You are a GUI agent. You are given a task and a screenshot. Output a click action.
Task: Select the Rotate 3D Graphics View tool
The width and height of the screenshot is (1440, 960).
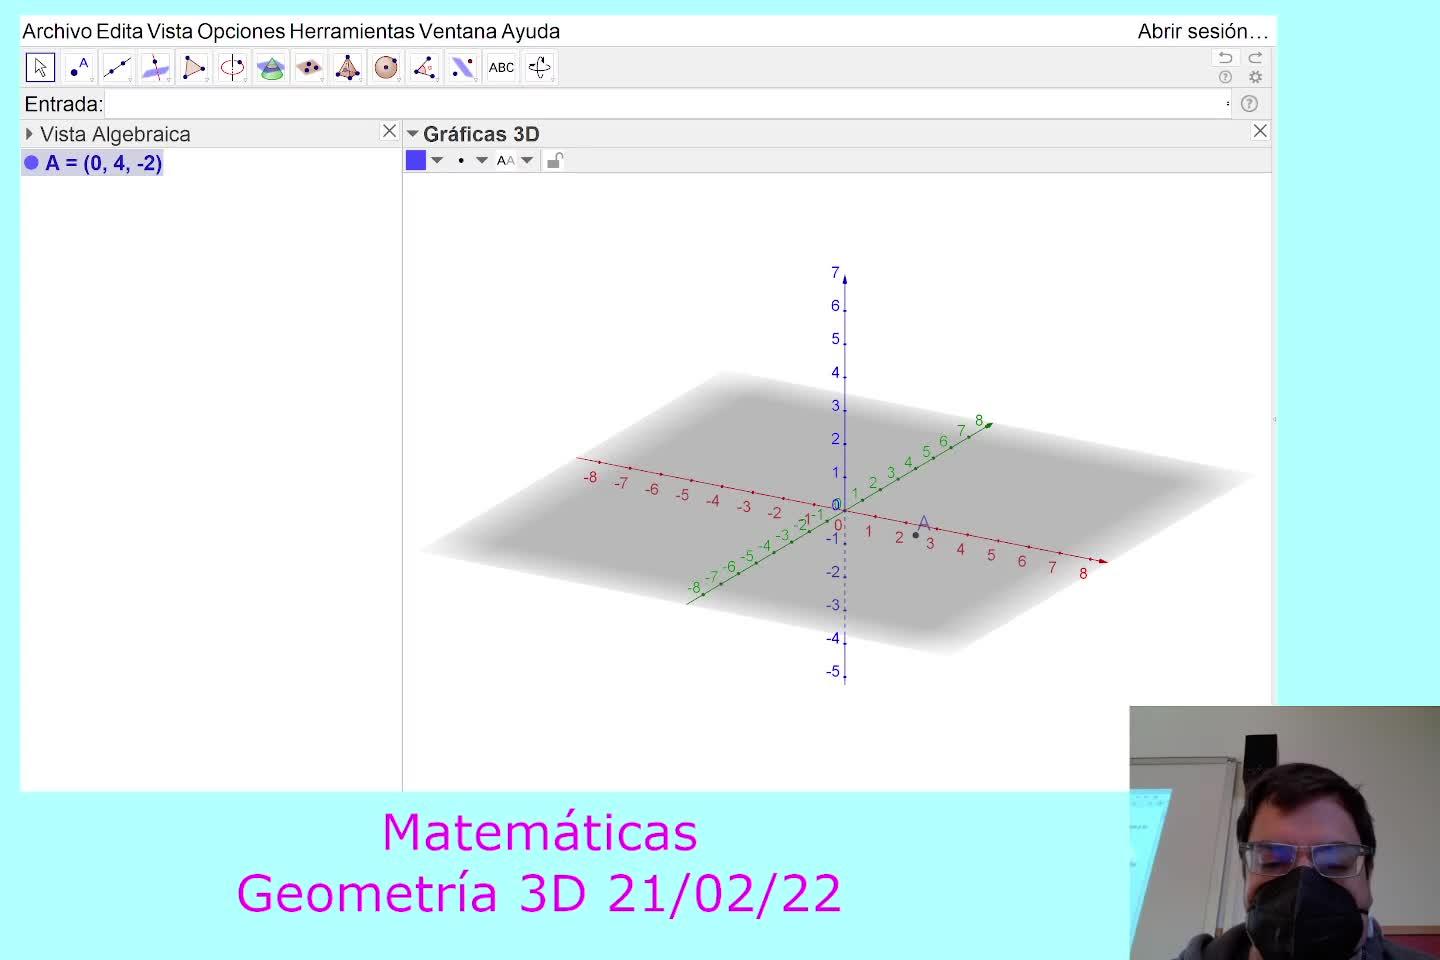(x=540, y=68)
